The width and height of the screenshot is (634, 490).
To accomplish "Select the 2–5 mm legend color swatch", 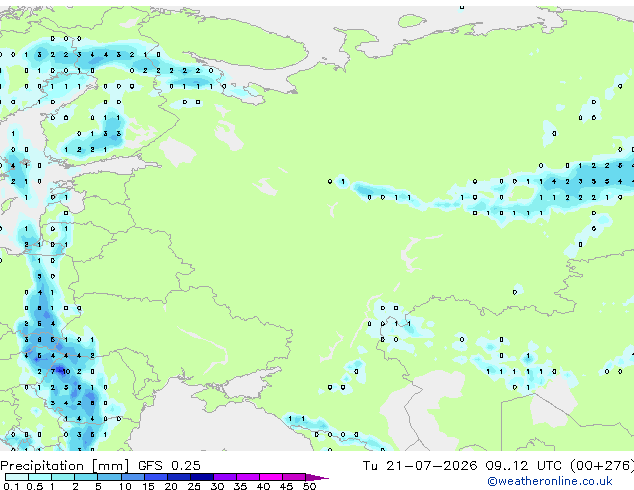I will point(86,477).
